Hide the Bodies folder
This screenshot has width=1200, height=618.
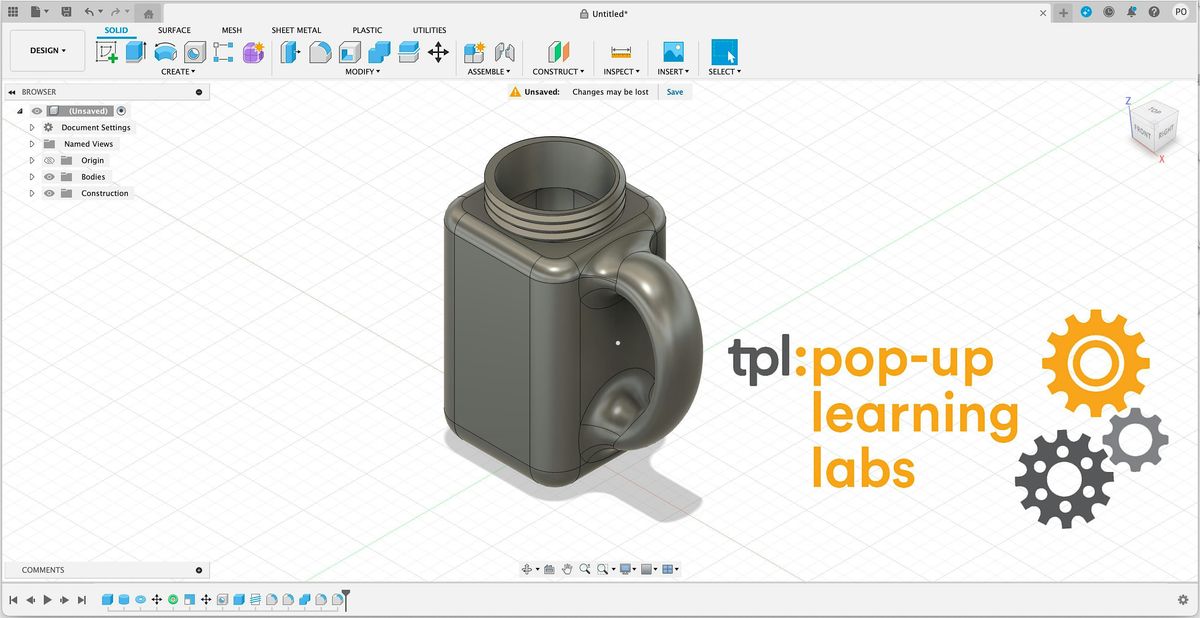tap(49, 177)
